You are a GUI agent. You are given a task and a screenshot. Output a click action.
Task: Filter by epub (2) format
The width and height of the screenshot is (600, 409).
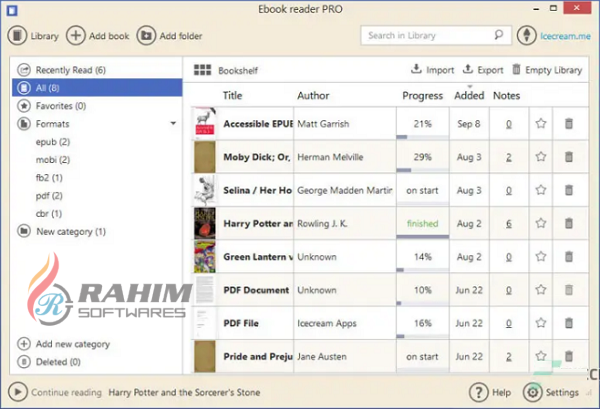pos(53,142)
